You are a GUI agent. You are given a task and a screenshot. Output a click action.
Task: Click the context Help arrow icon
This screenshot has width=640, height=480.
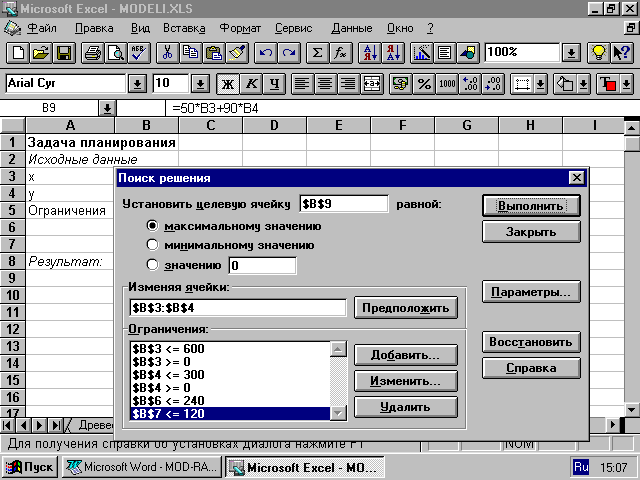tap(622, 53)
